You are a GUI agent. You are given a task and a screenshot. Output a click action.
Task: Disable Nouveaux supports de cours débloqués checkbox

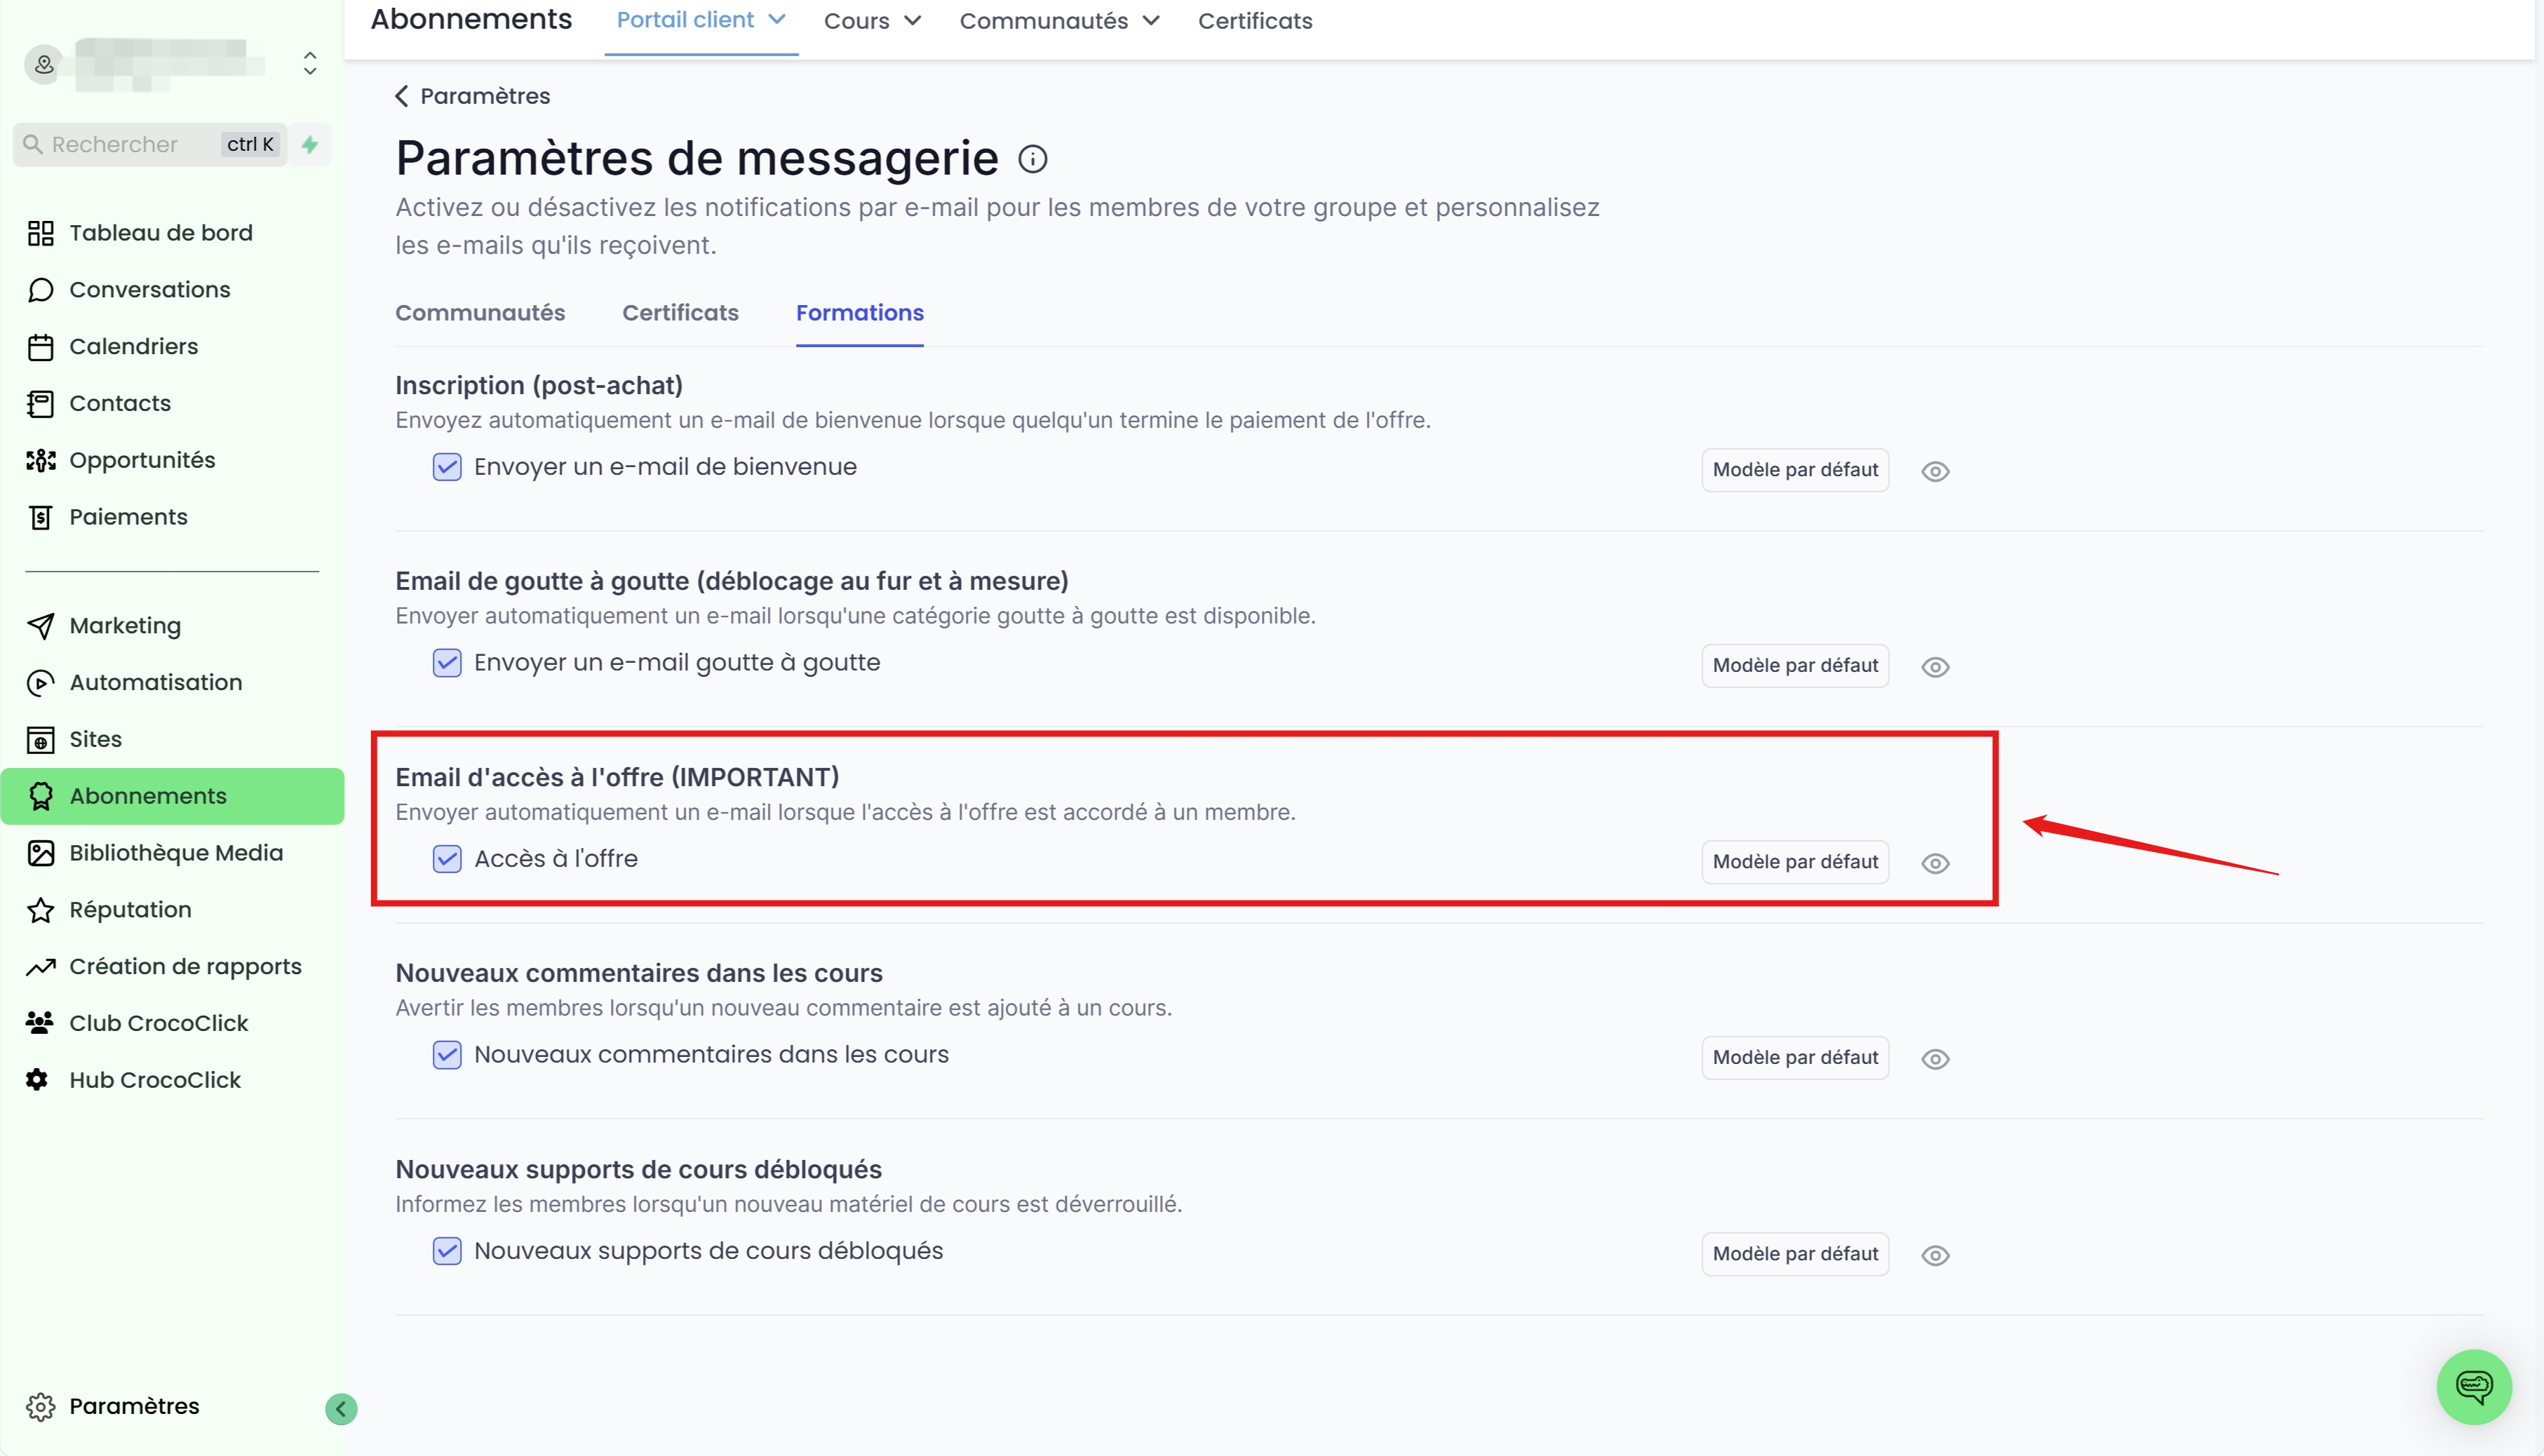(x=447, y=1251)
